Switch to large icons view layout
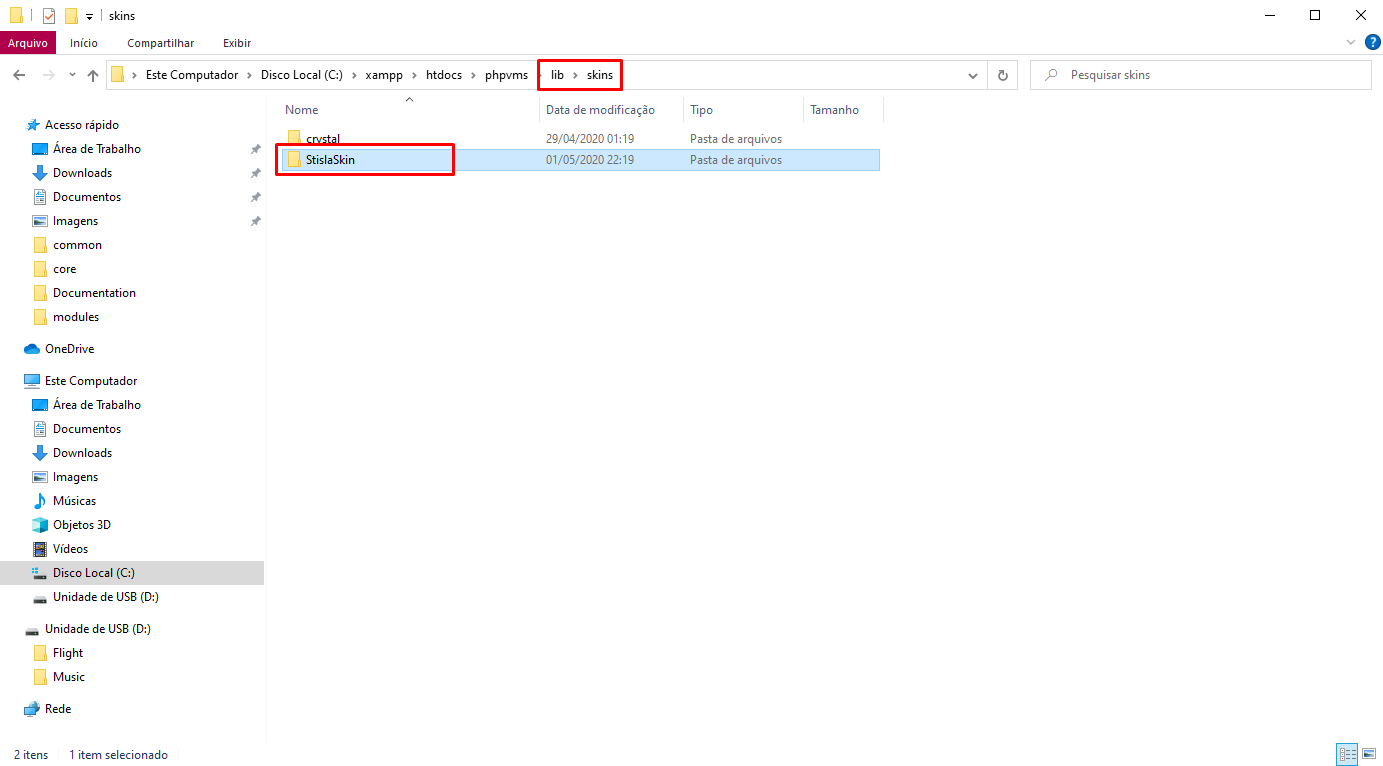Image resolution: width=1383 pixels, height=766 pixels. click(x=1368, y=754)
